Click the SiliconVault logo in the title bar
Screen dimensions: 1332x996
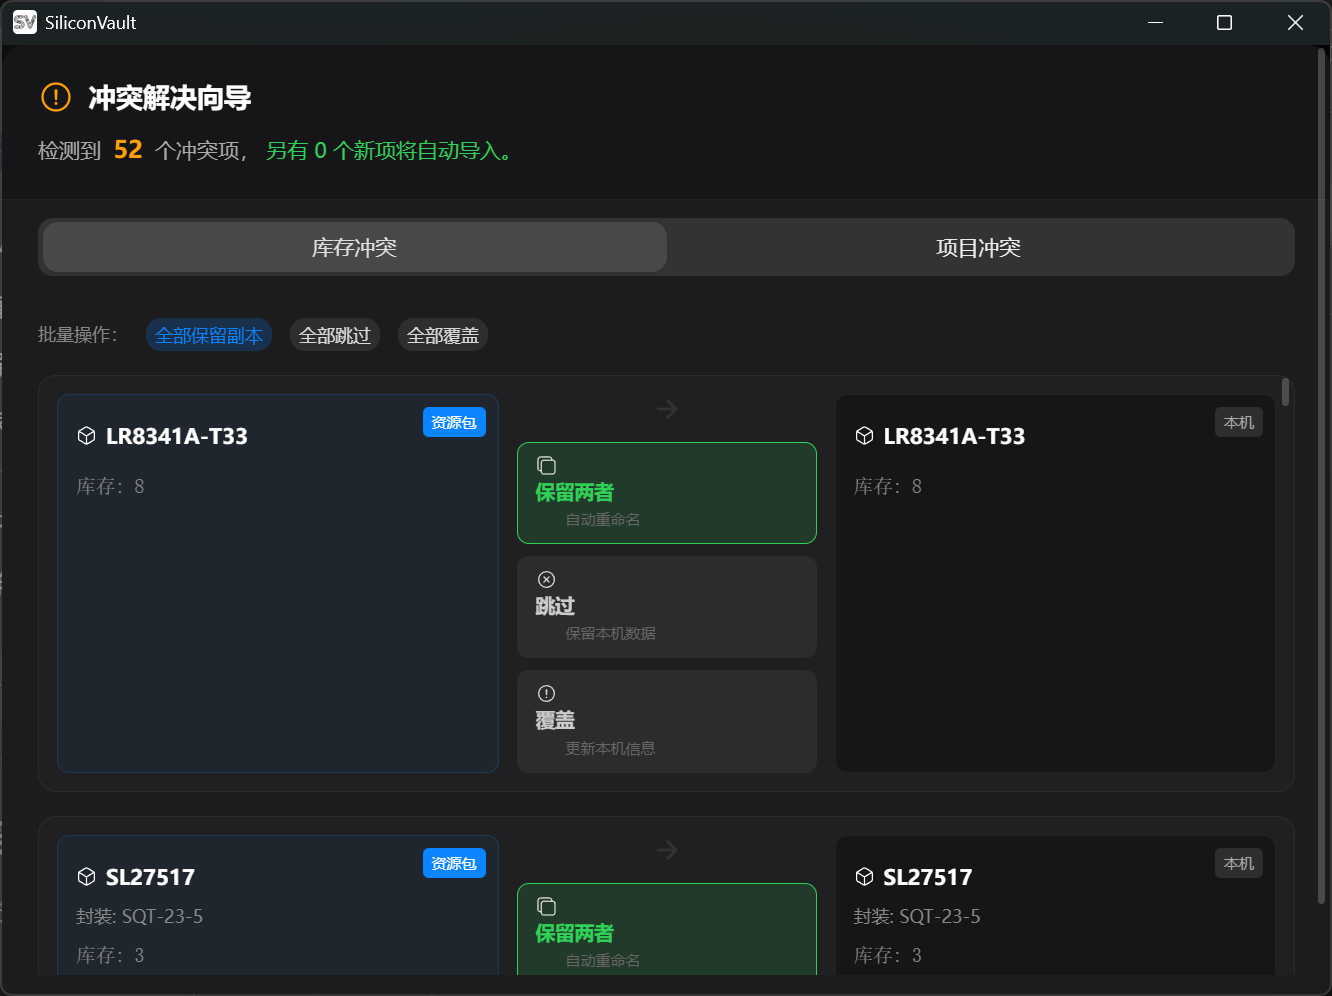point(25,22)
